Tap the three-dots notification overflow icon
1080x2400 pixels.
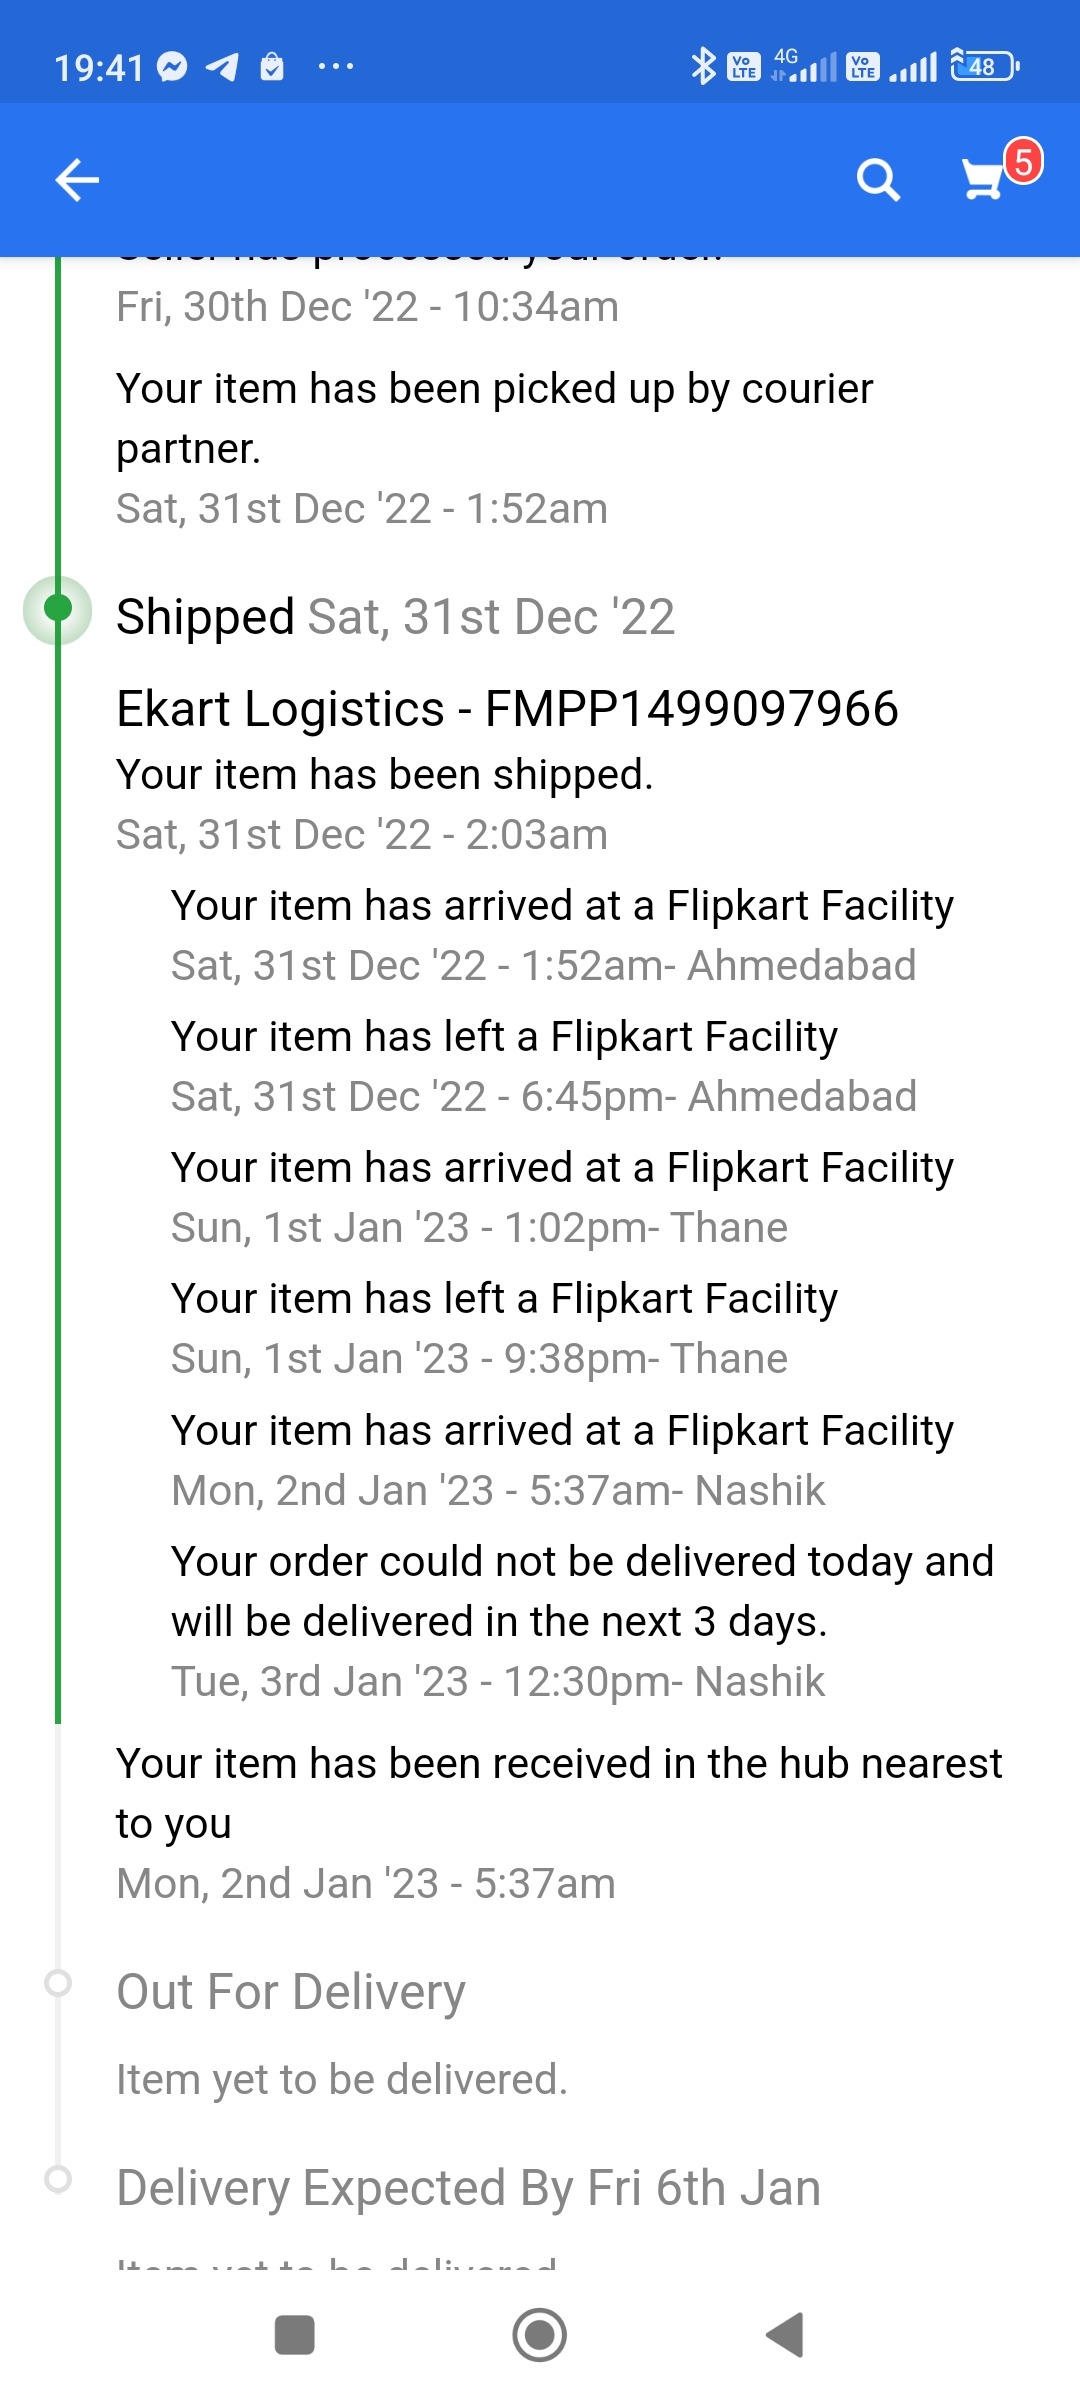pos(336,67)
